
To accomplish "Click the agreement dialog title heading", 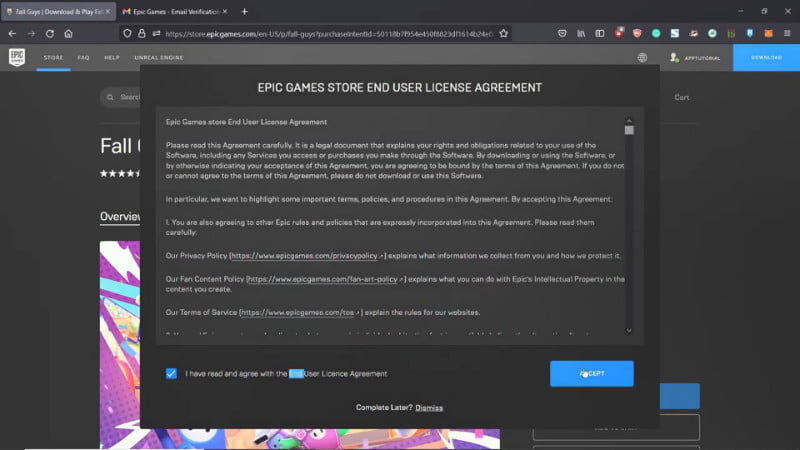I will coord(399,88).
